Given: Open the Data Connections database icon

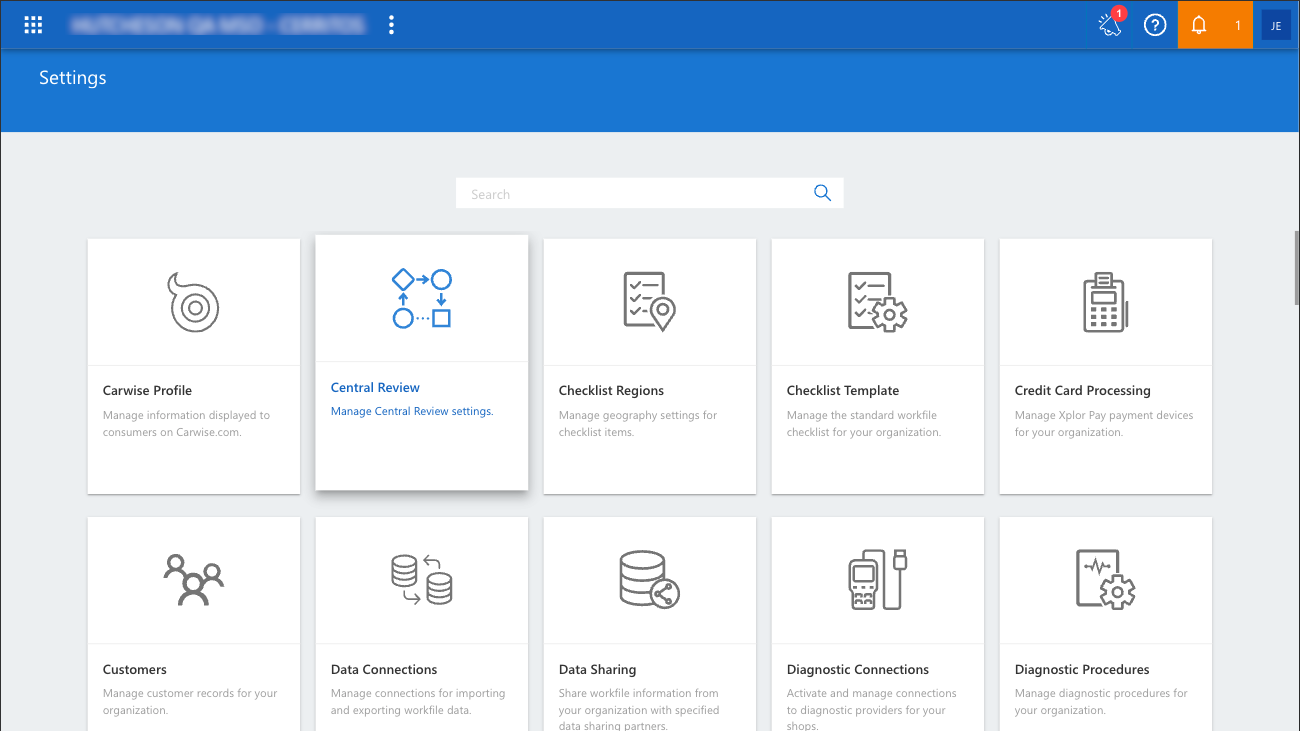Looking at the screenshot, I should (x=421, y=579).
